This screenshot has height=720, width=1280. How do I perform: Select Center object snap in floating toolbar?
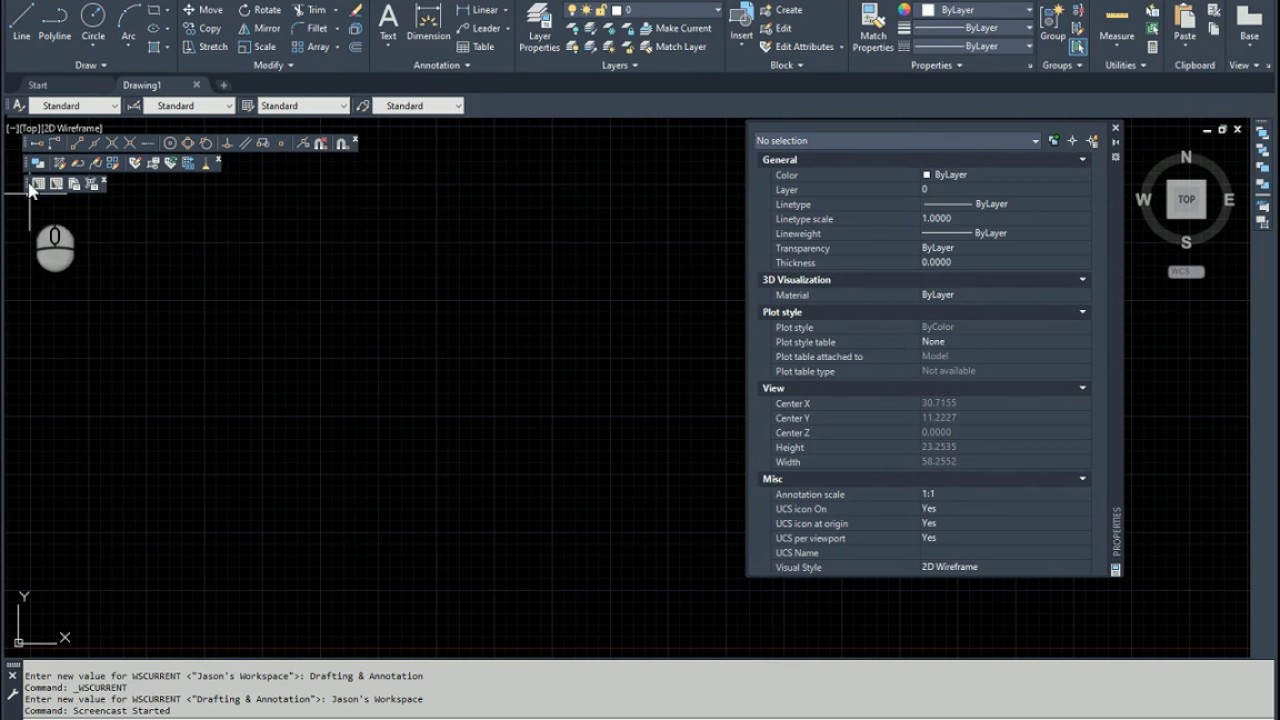(x=170, y=143)
